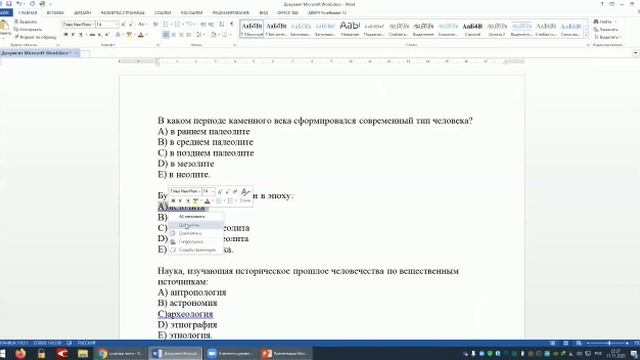The height and width of the screenshot is (360, 640).
Task: Increase font size in ribbon
Action: [124, 24]
